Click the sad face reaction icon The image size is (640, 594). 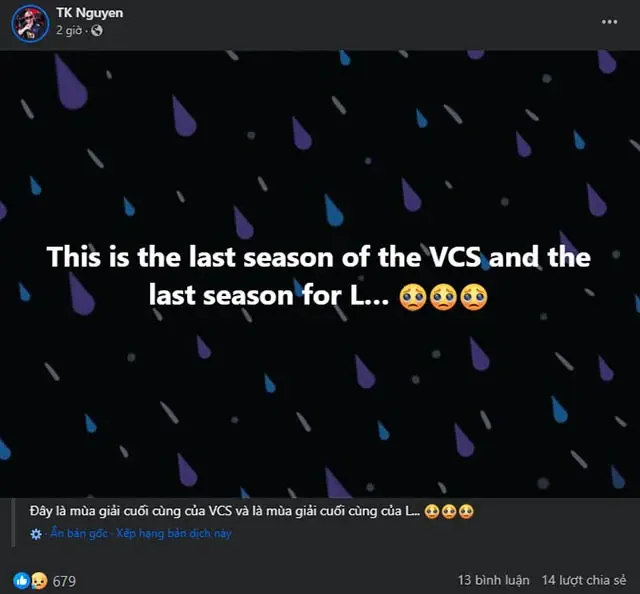click(39, 581)
